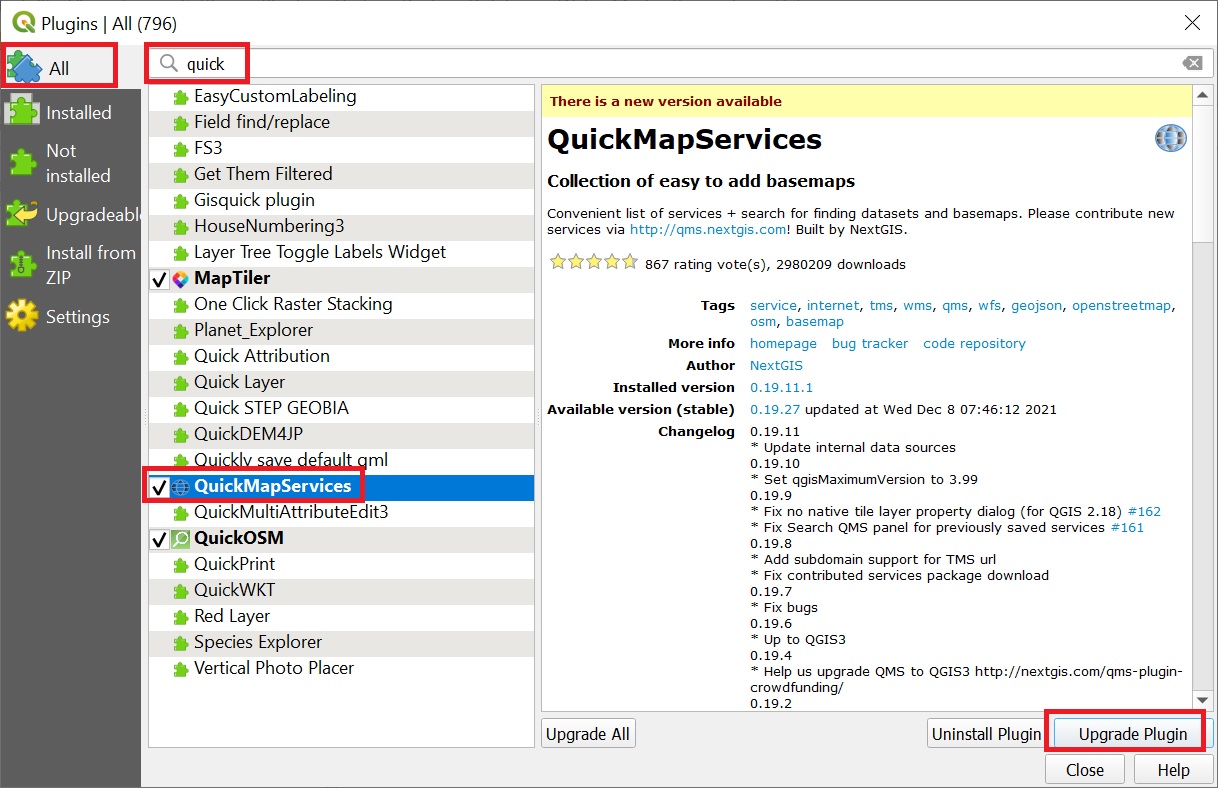Click the geojson tag link
This screenshot has height=788, width=1218.
pyautogui.click(x=1036, y=305)
